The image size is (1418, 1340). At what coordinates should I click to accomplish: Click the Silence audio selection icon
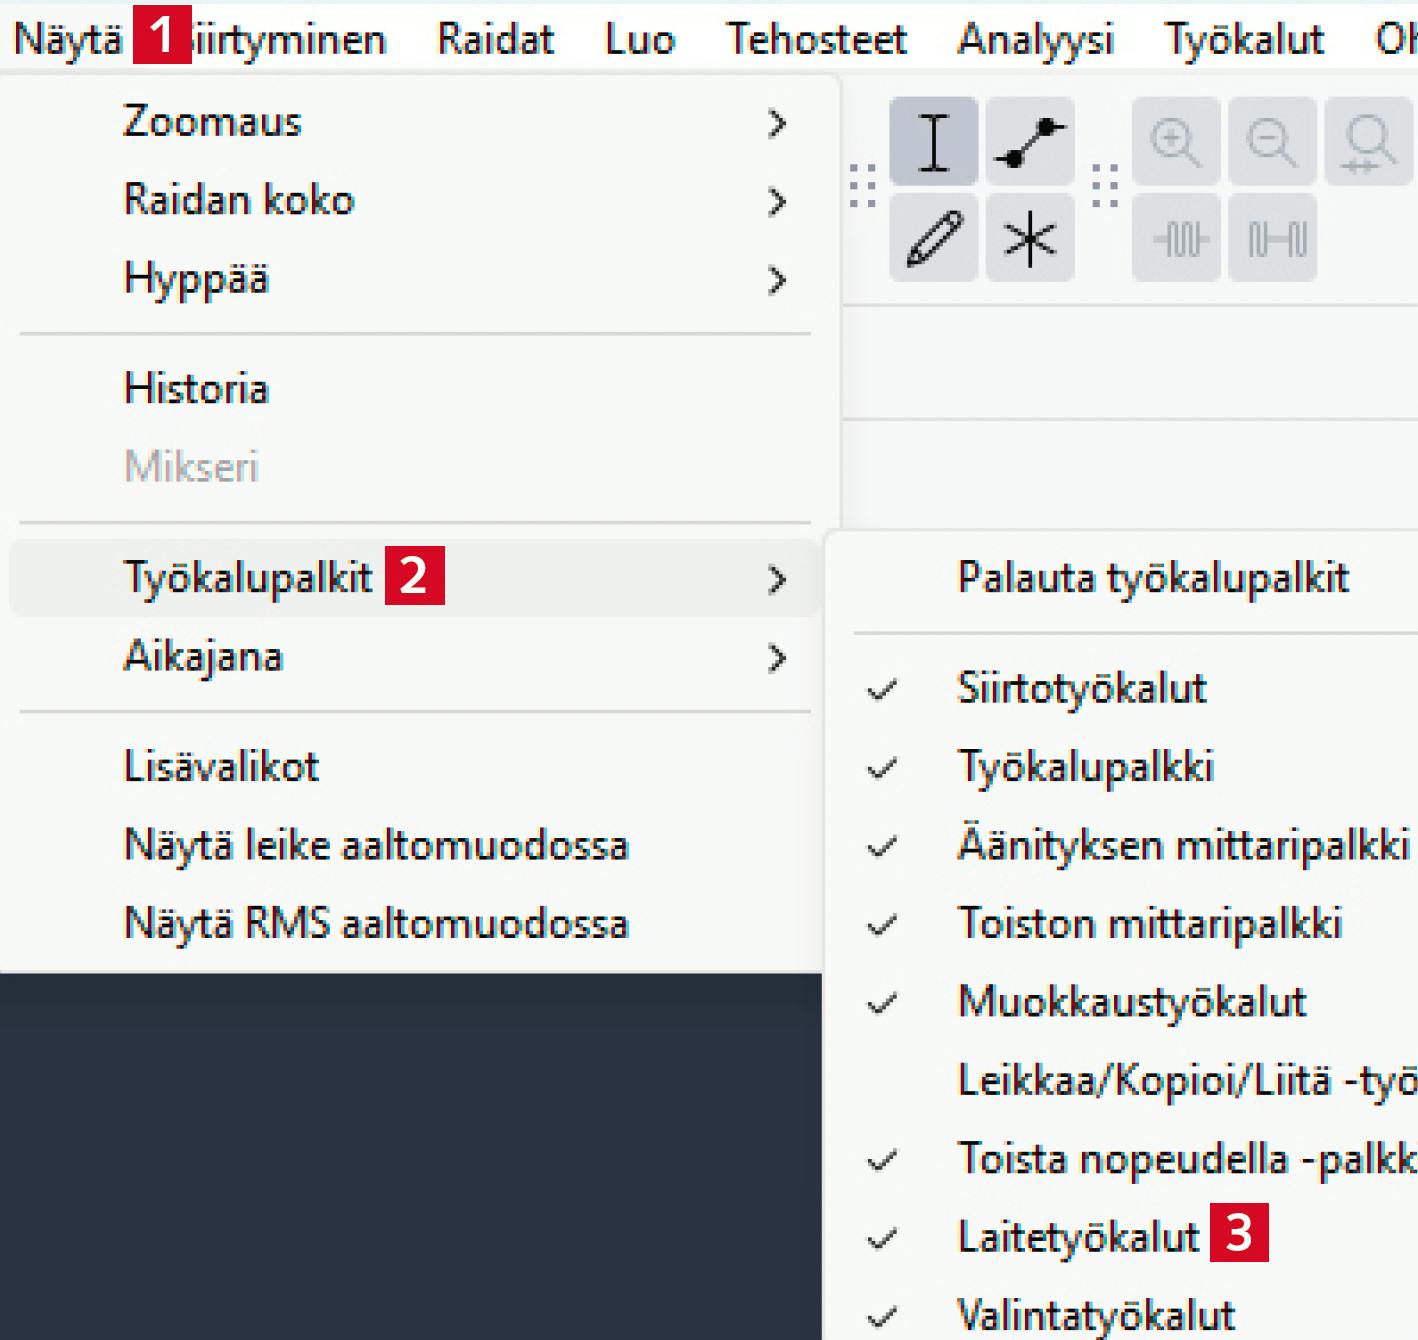point(1272,239)
